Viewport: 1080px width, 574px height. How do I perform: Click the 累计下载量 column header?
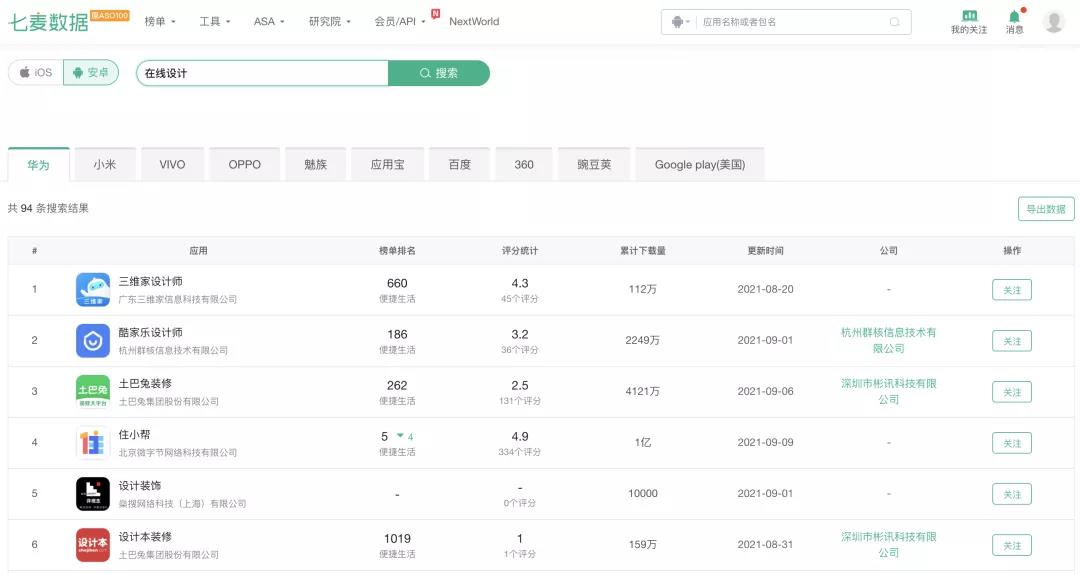643,251
